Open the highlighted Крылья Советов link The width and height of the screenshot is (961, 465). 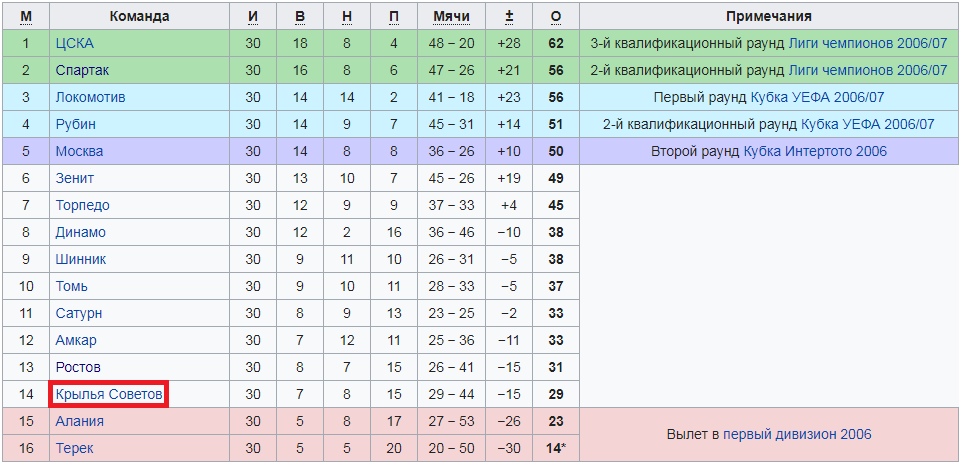[109, 395]
